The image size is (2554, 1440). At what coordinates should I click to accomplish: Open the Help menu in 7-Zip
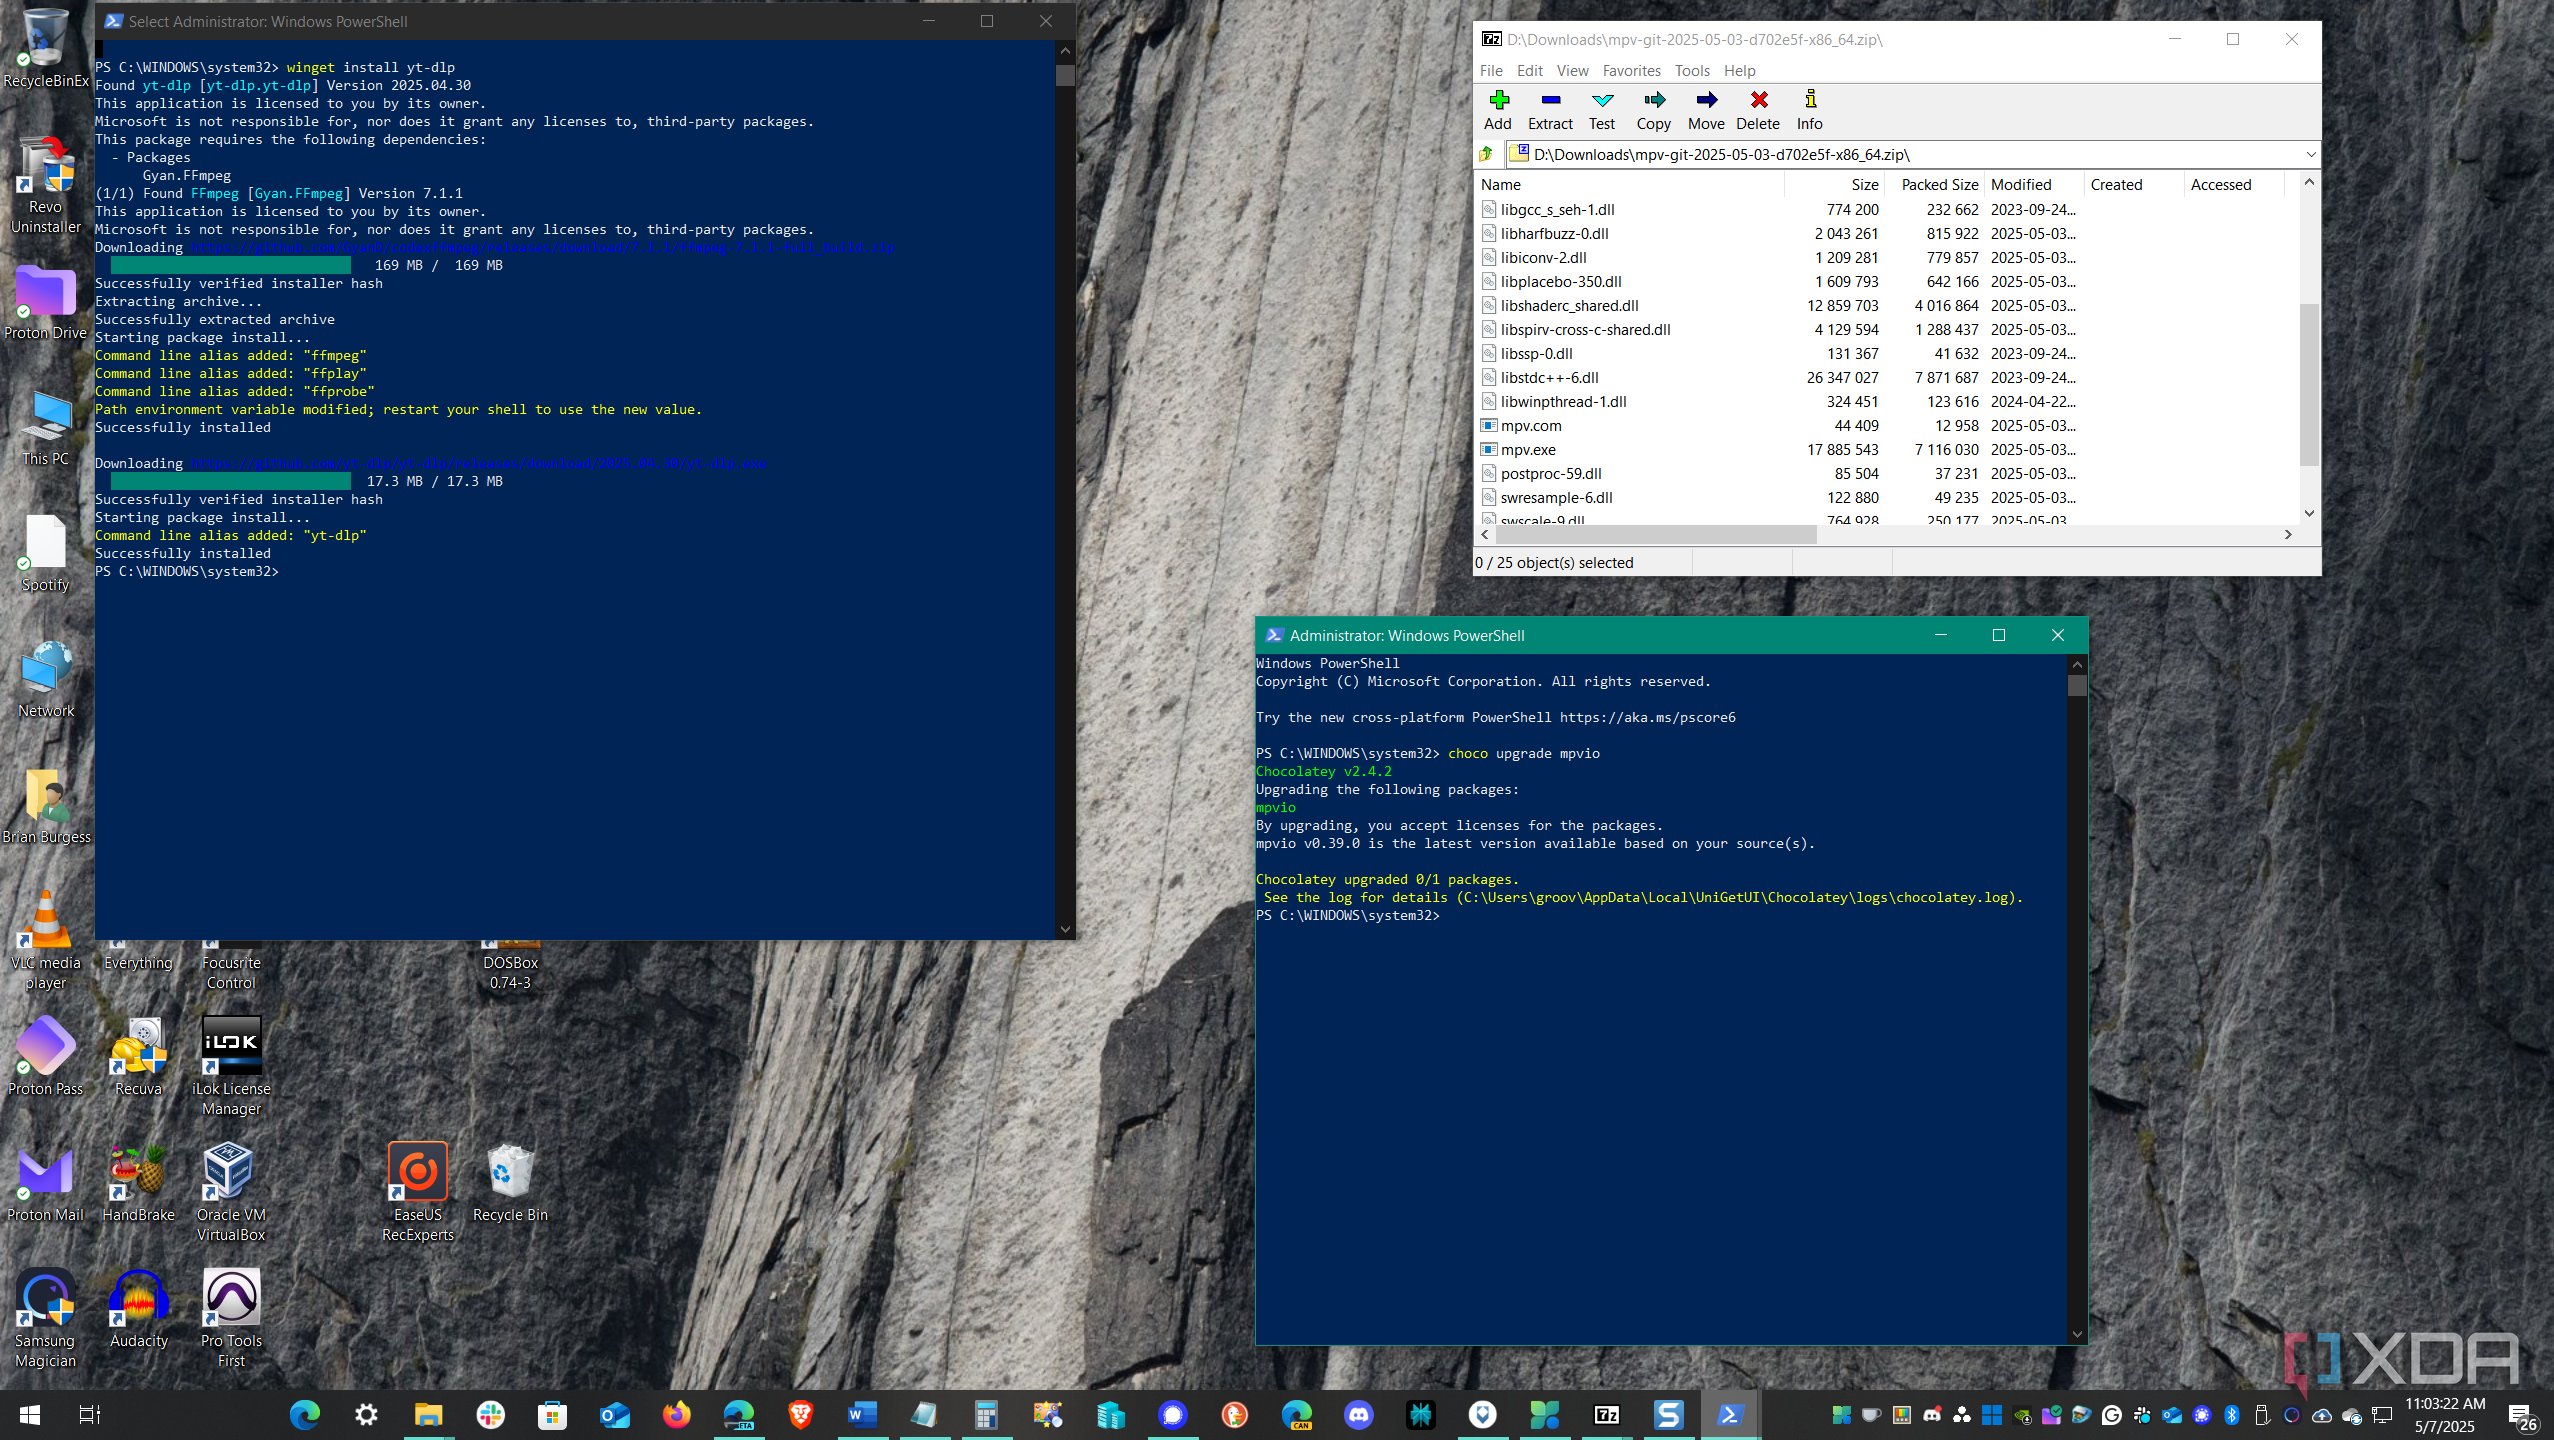[x=1739, y=71]
